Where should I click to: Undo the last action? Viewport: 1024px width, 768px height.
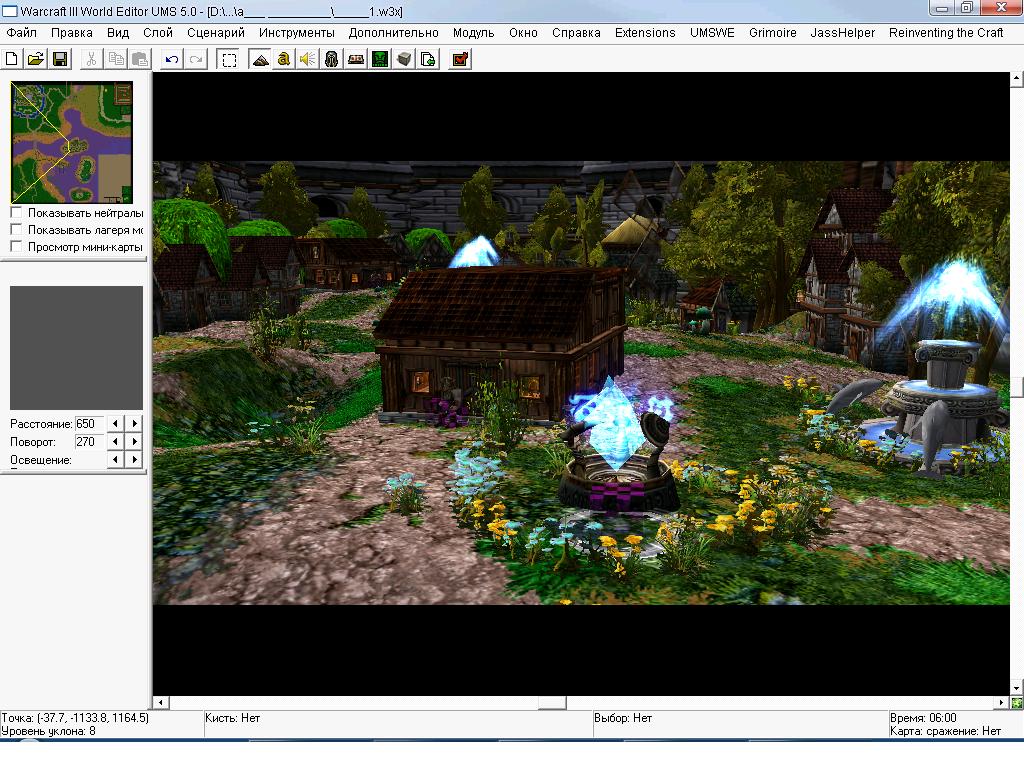(x=172, y=59)
